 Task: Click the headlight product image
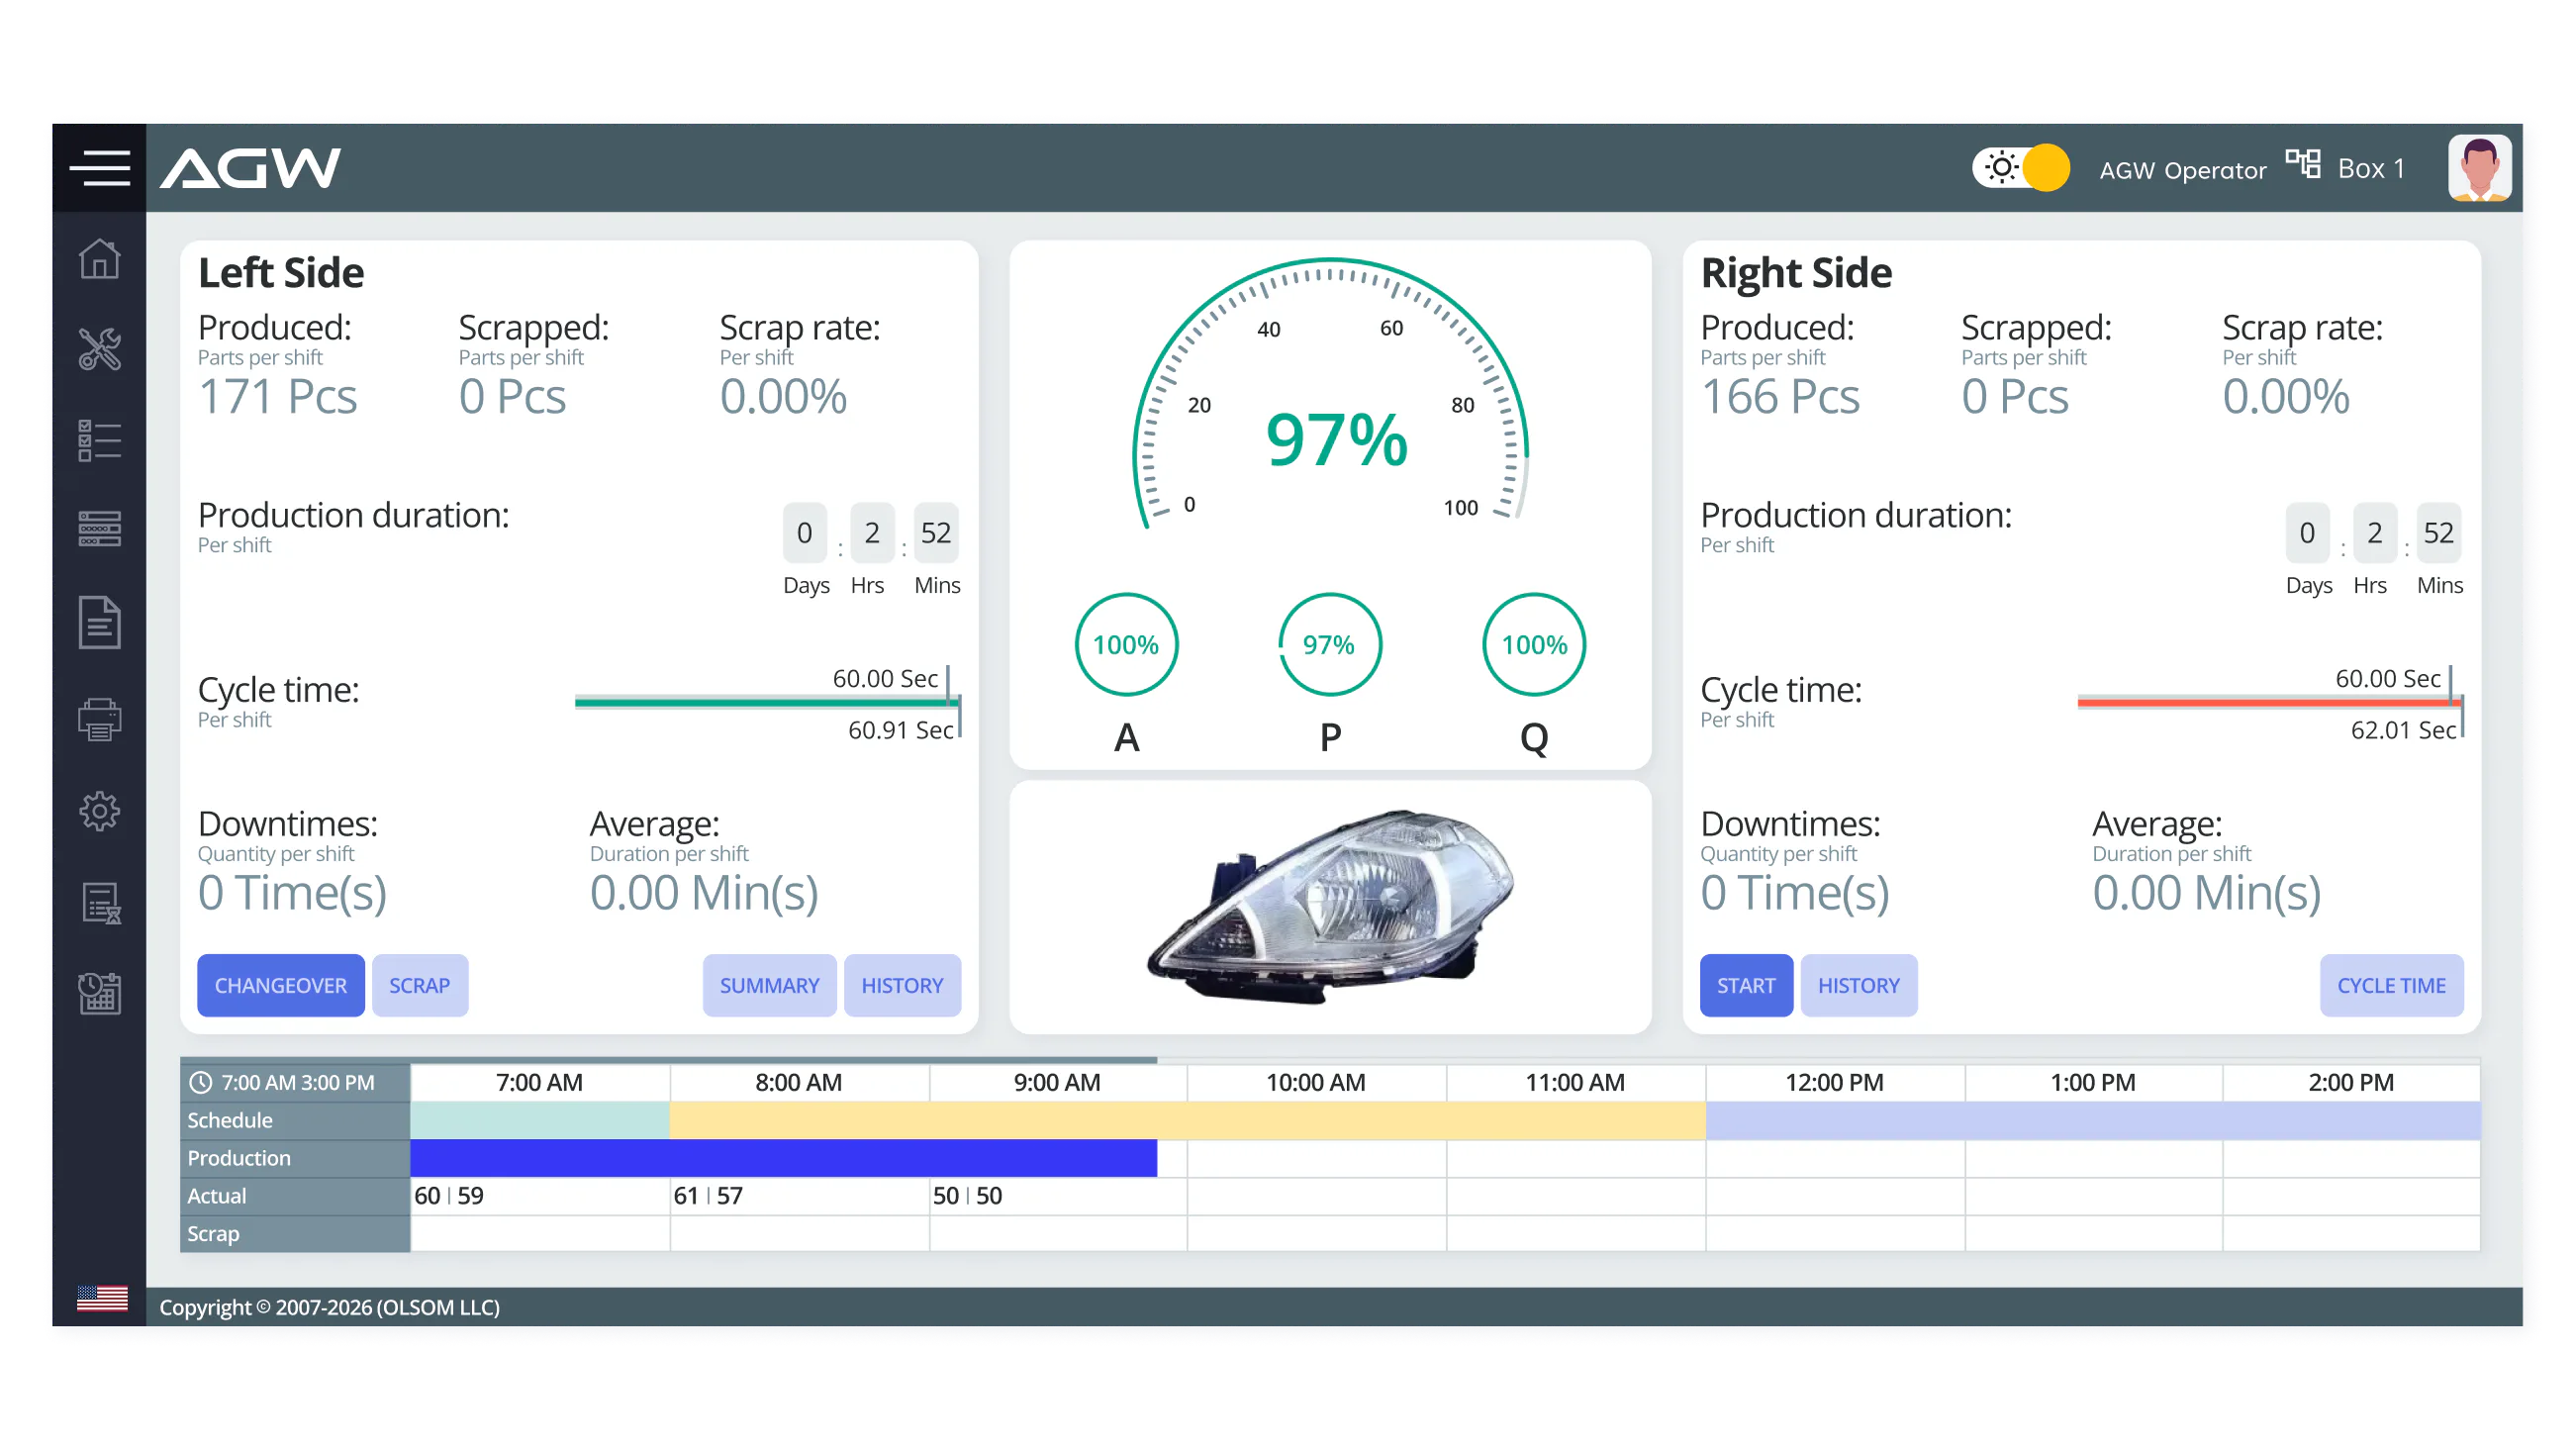coord(1330,907)
